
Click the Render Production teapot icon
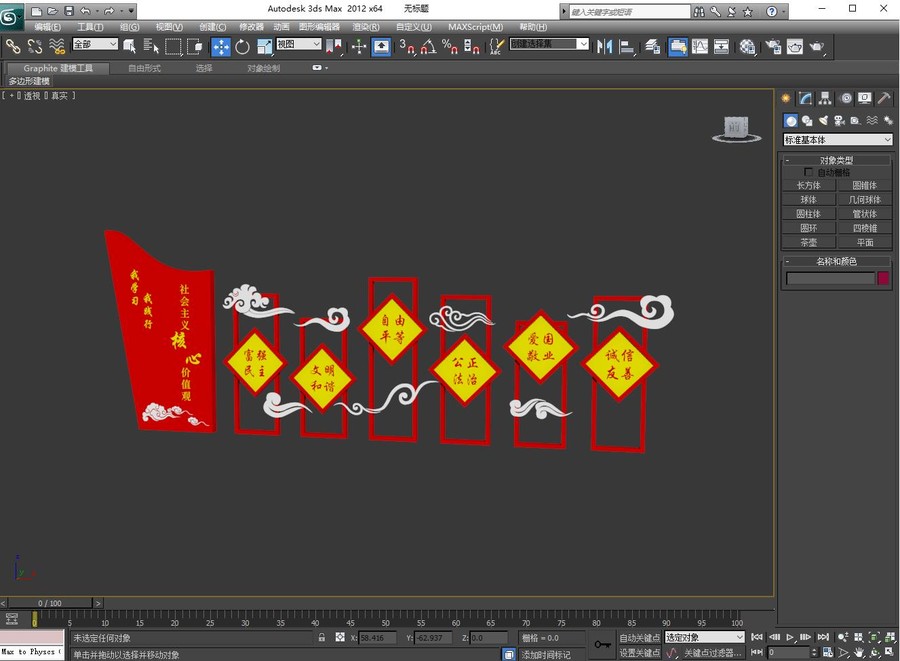pyautogui.click(x=816, y=46)
